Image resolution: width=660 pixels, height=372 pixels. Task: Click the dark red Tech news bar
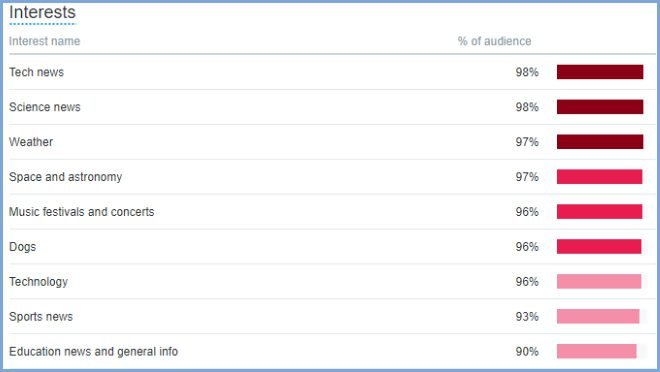point(600,72)
